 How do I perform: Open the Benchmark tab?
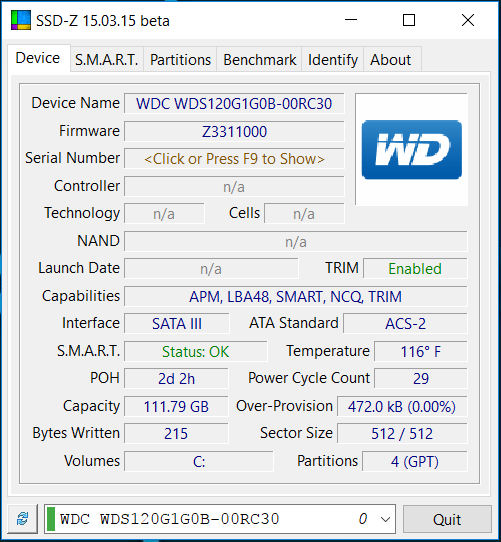[260, 60]
